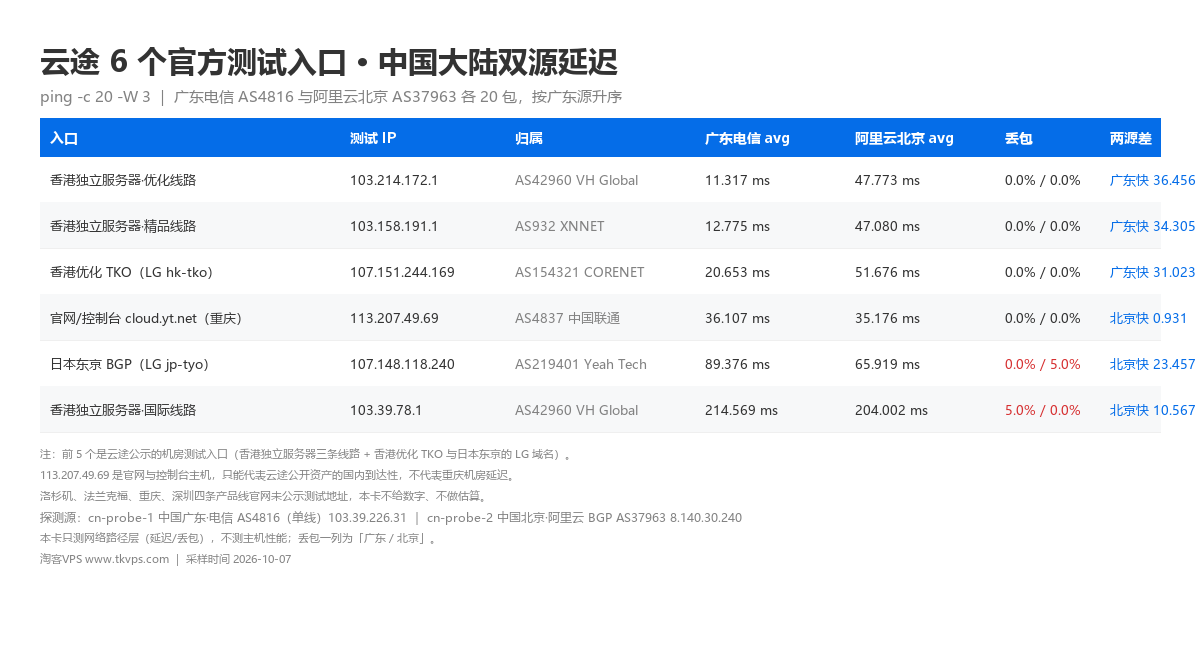Click the note line starting 注：前 5 个
The width and height of the screenshot is (1200, 652).
coord(305,454)
